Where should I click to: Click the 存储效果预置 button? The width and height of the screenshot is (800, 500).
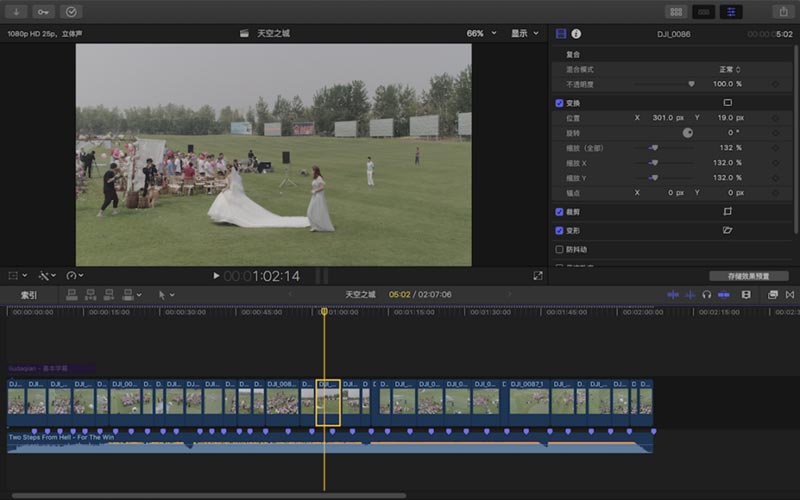(748, 276)
